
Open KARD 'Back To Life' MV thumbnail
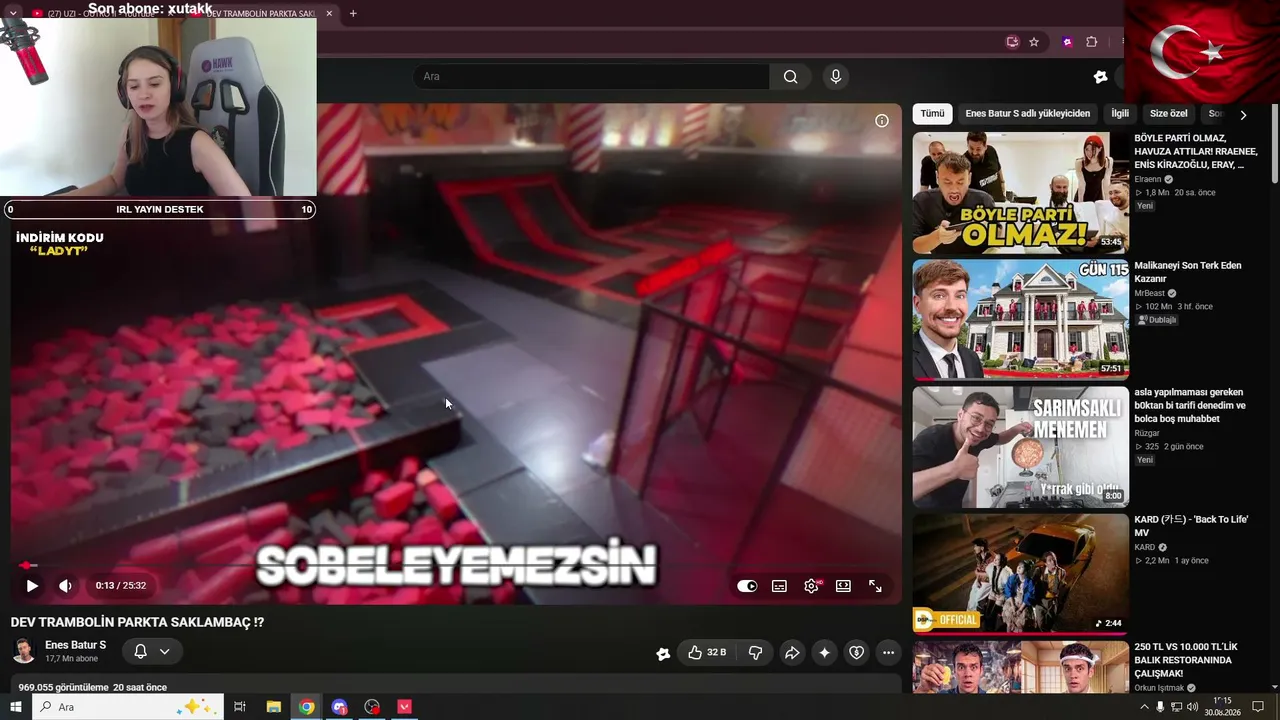coord(1020,574)
